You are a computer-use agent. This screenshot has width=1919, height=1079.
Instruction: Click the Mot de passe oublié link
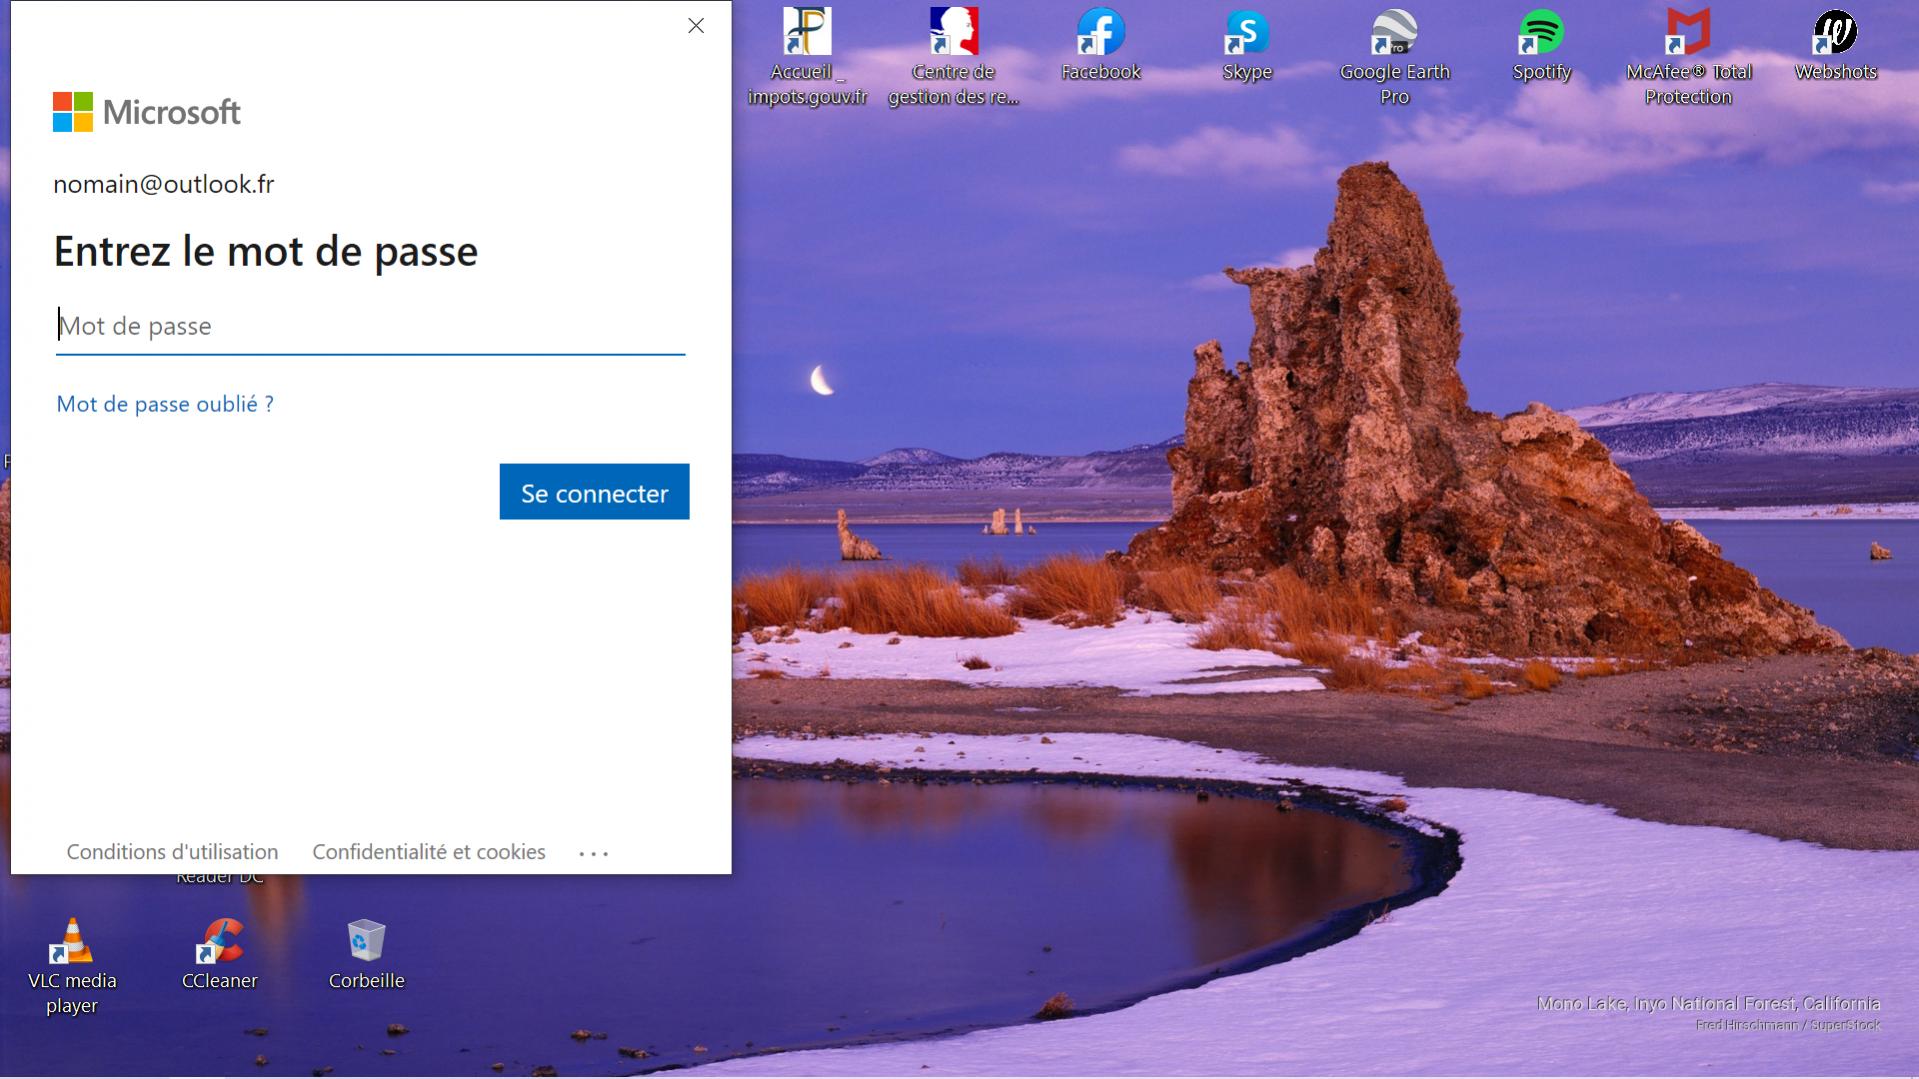pos(165,404)
